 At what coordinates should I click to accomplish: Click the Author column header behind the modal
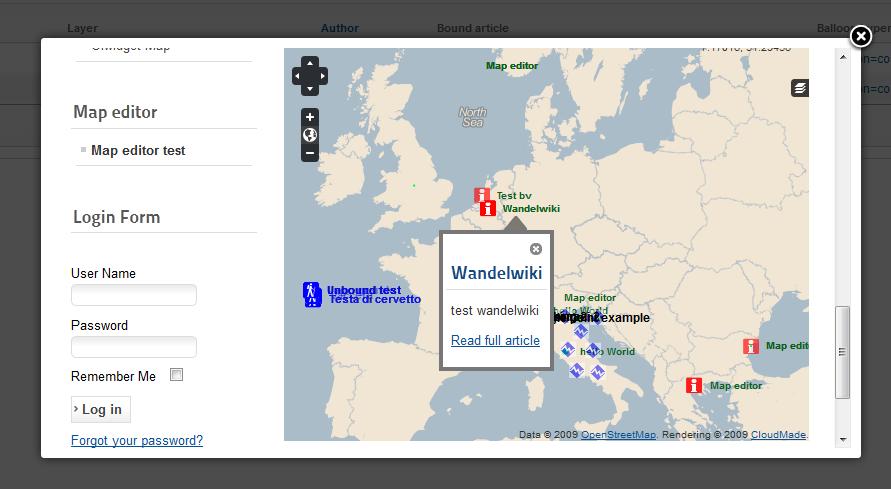(340, 28)
